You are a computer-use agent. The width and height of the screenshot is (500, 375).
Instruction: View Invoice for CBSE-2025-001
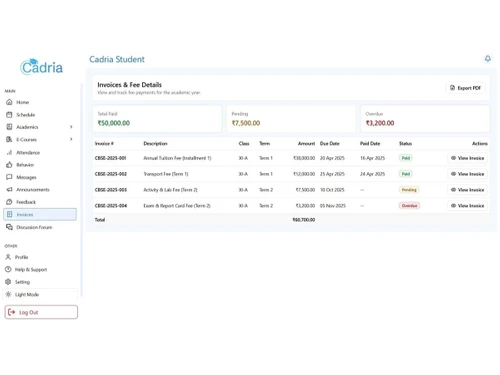pyautogui.click(x=467, y=158)
